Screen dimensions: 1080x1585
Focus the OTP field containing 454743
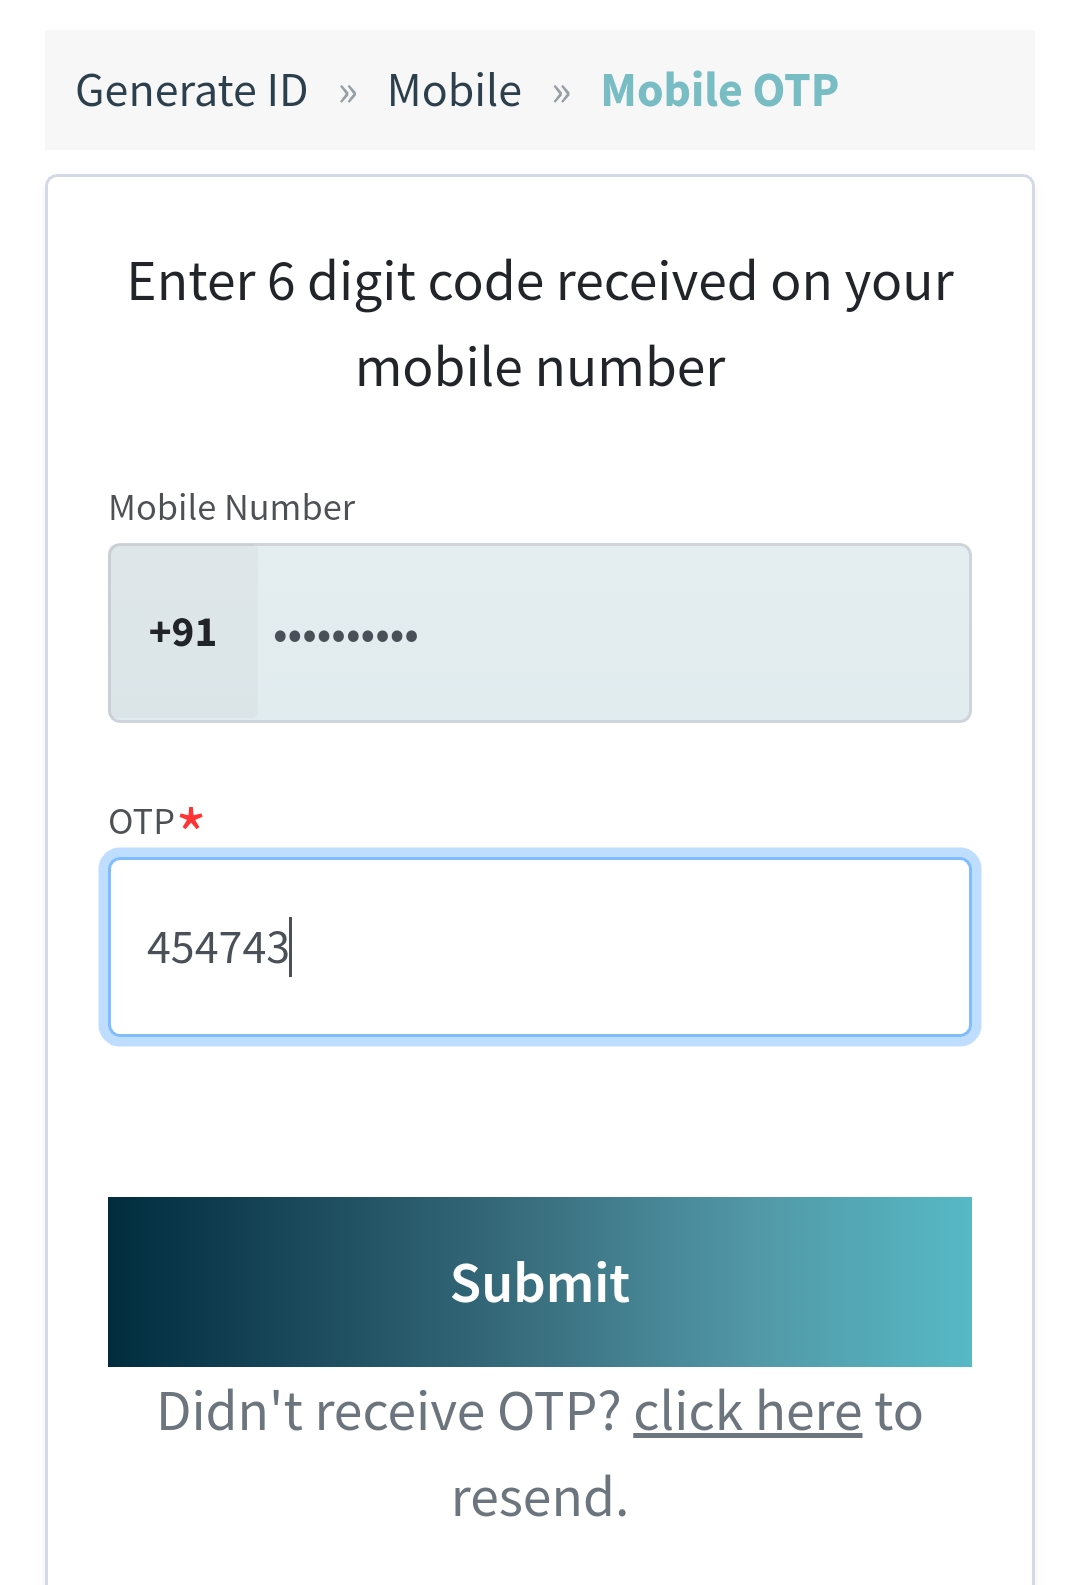(x=540, y=947)
